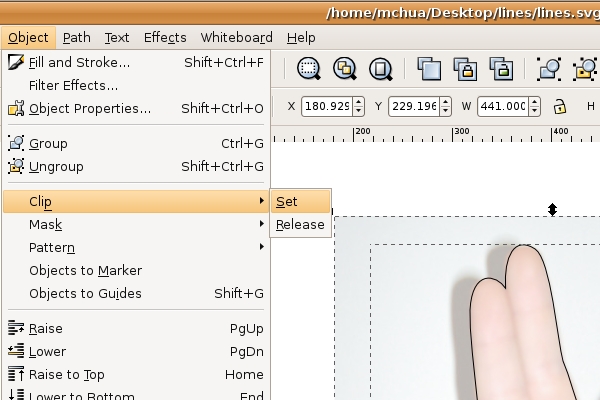Viewport: 600px width, 400px height.
Task: Increase the W value with stepper
Action: [x=535, y=102]
